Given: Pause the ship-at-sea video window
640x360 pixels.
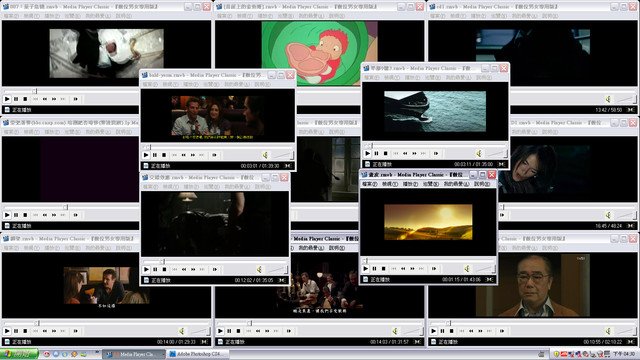Looking at the screenshot, I should click(376, 153).
